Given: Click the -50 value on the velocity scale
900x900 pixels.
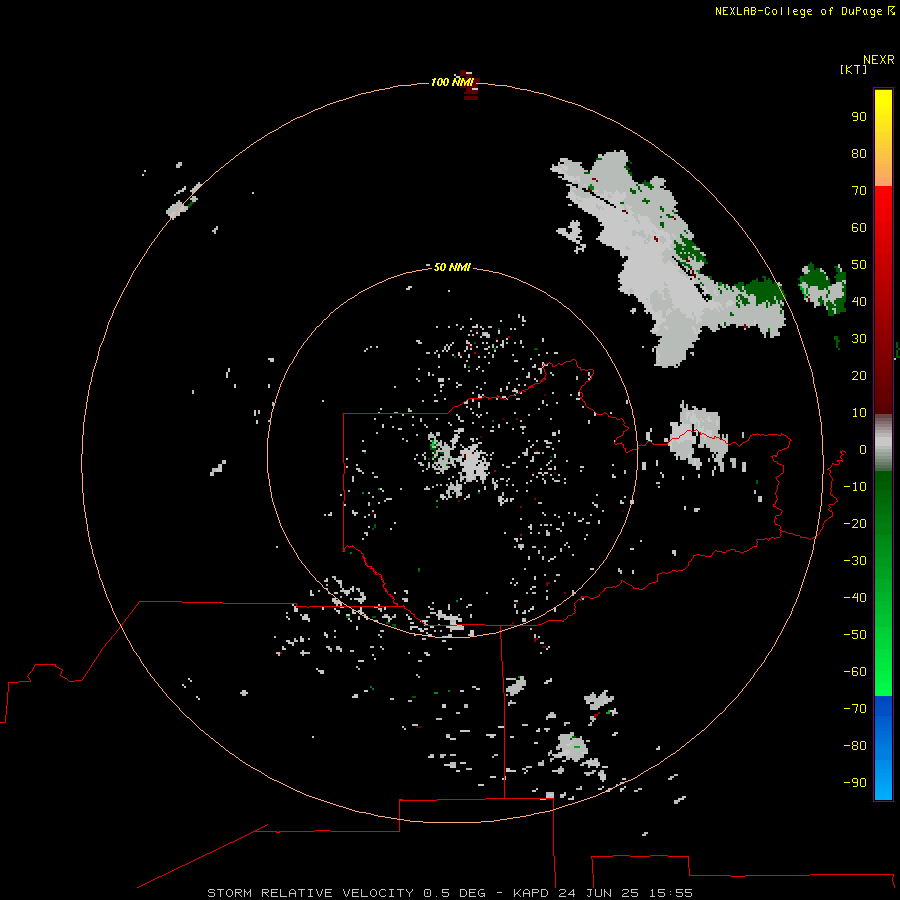Looking at the screenshot, I should click(855, 635).
